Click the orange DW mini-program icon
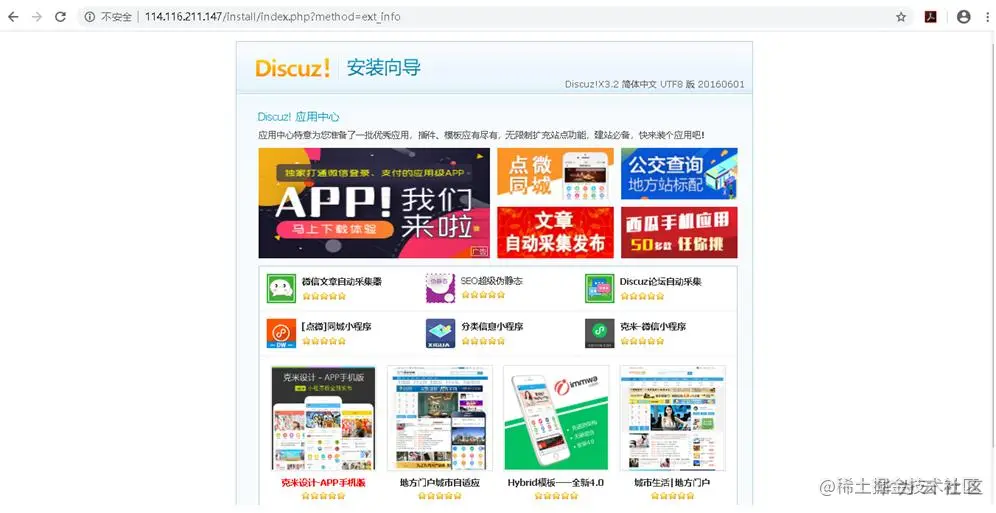The width and height of the screenshot is (996, 513). point(281,333)
